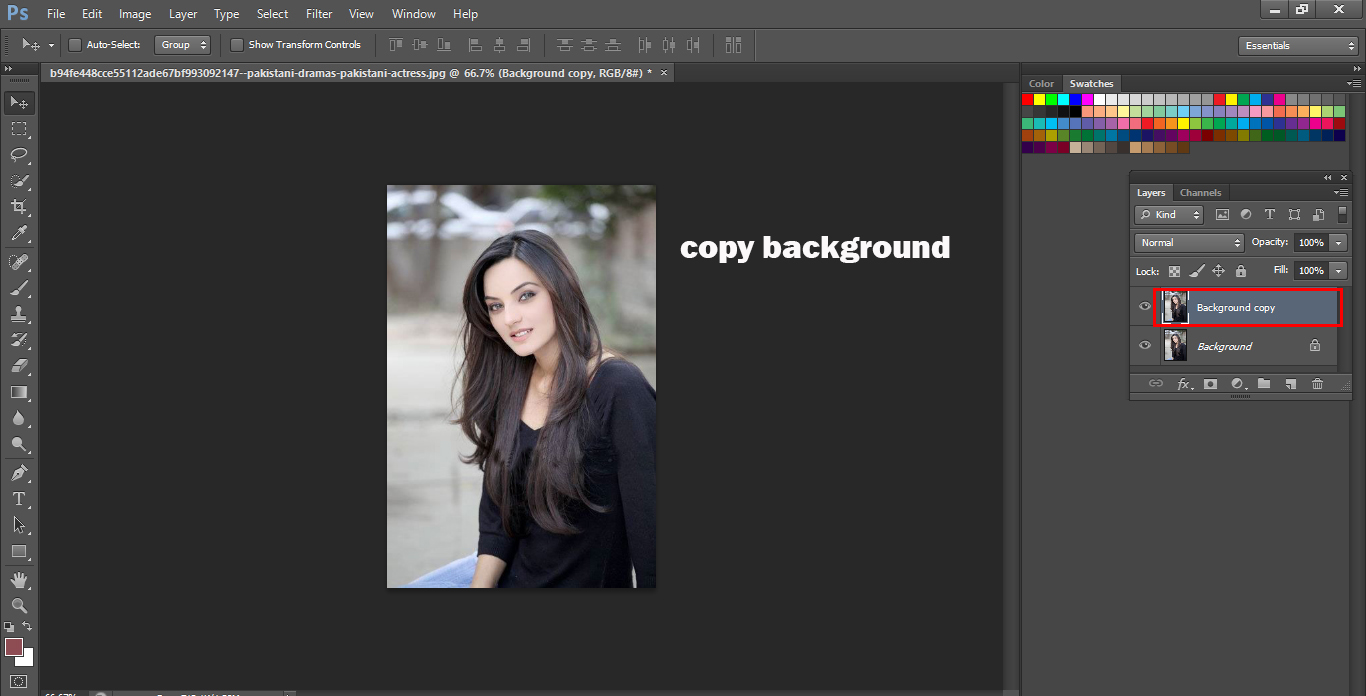
Task: Pick a red swatch in the Swatches panel
Action: coord(1026,99)
